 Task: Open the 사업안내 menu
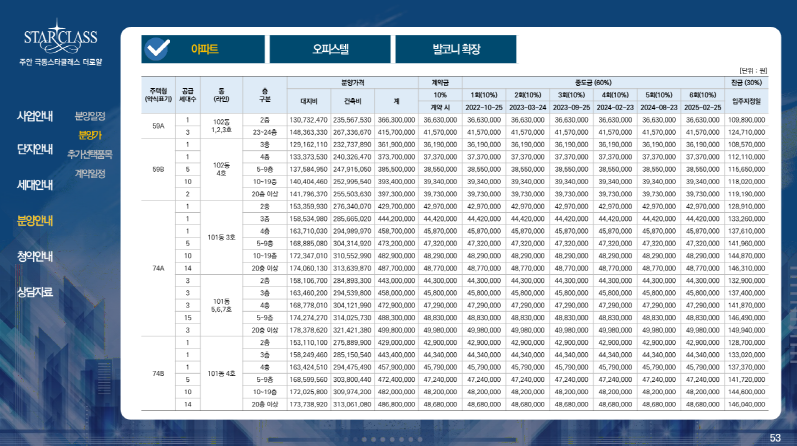point(35,115)
